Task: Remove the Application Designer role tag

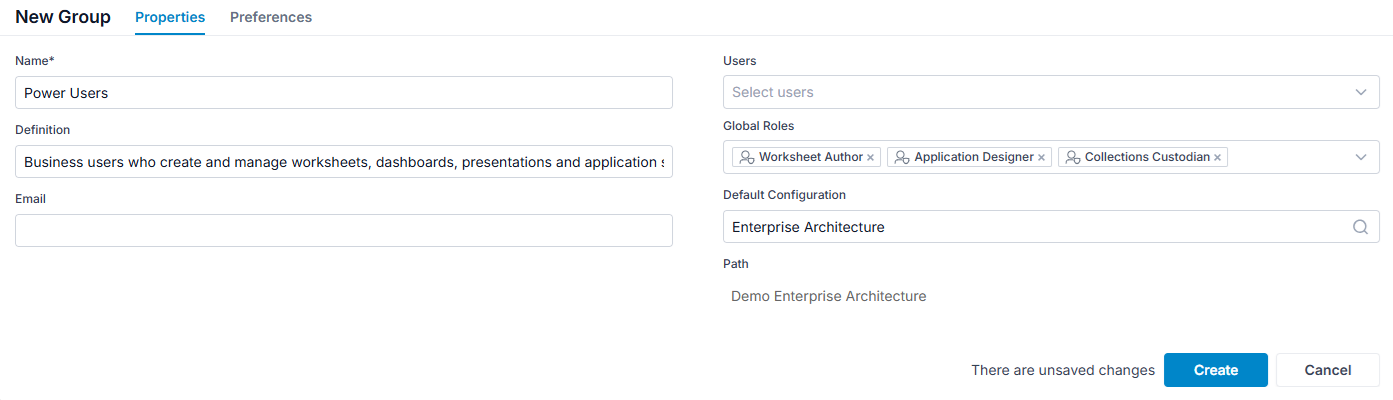Action: point(1041,158)
